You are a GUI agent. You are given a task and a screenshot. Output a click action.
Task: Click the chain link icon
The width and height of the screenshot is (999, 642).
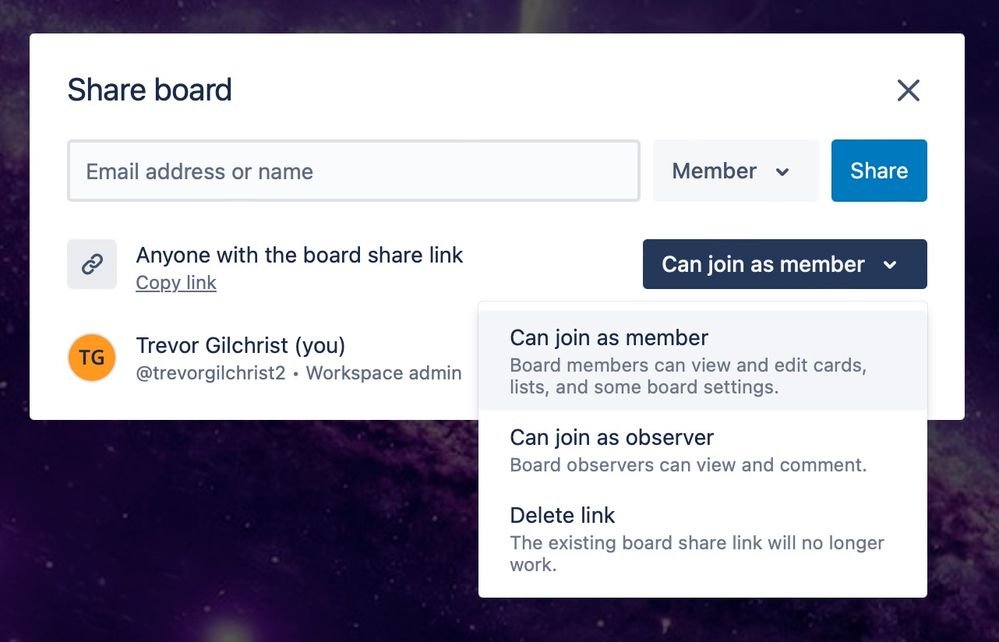point(92,264)
